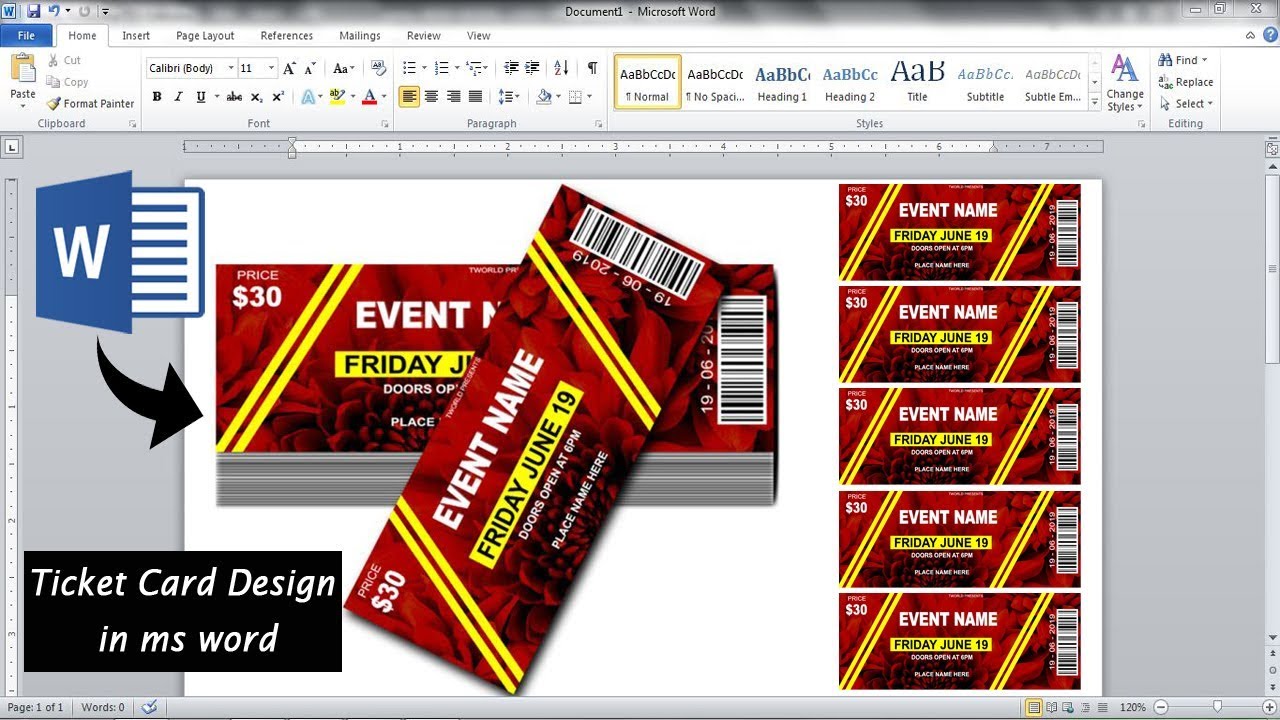Apply the Title style
Screen dimensions: 1280x720
[917, 83]
